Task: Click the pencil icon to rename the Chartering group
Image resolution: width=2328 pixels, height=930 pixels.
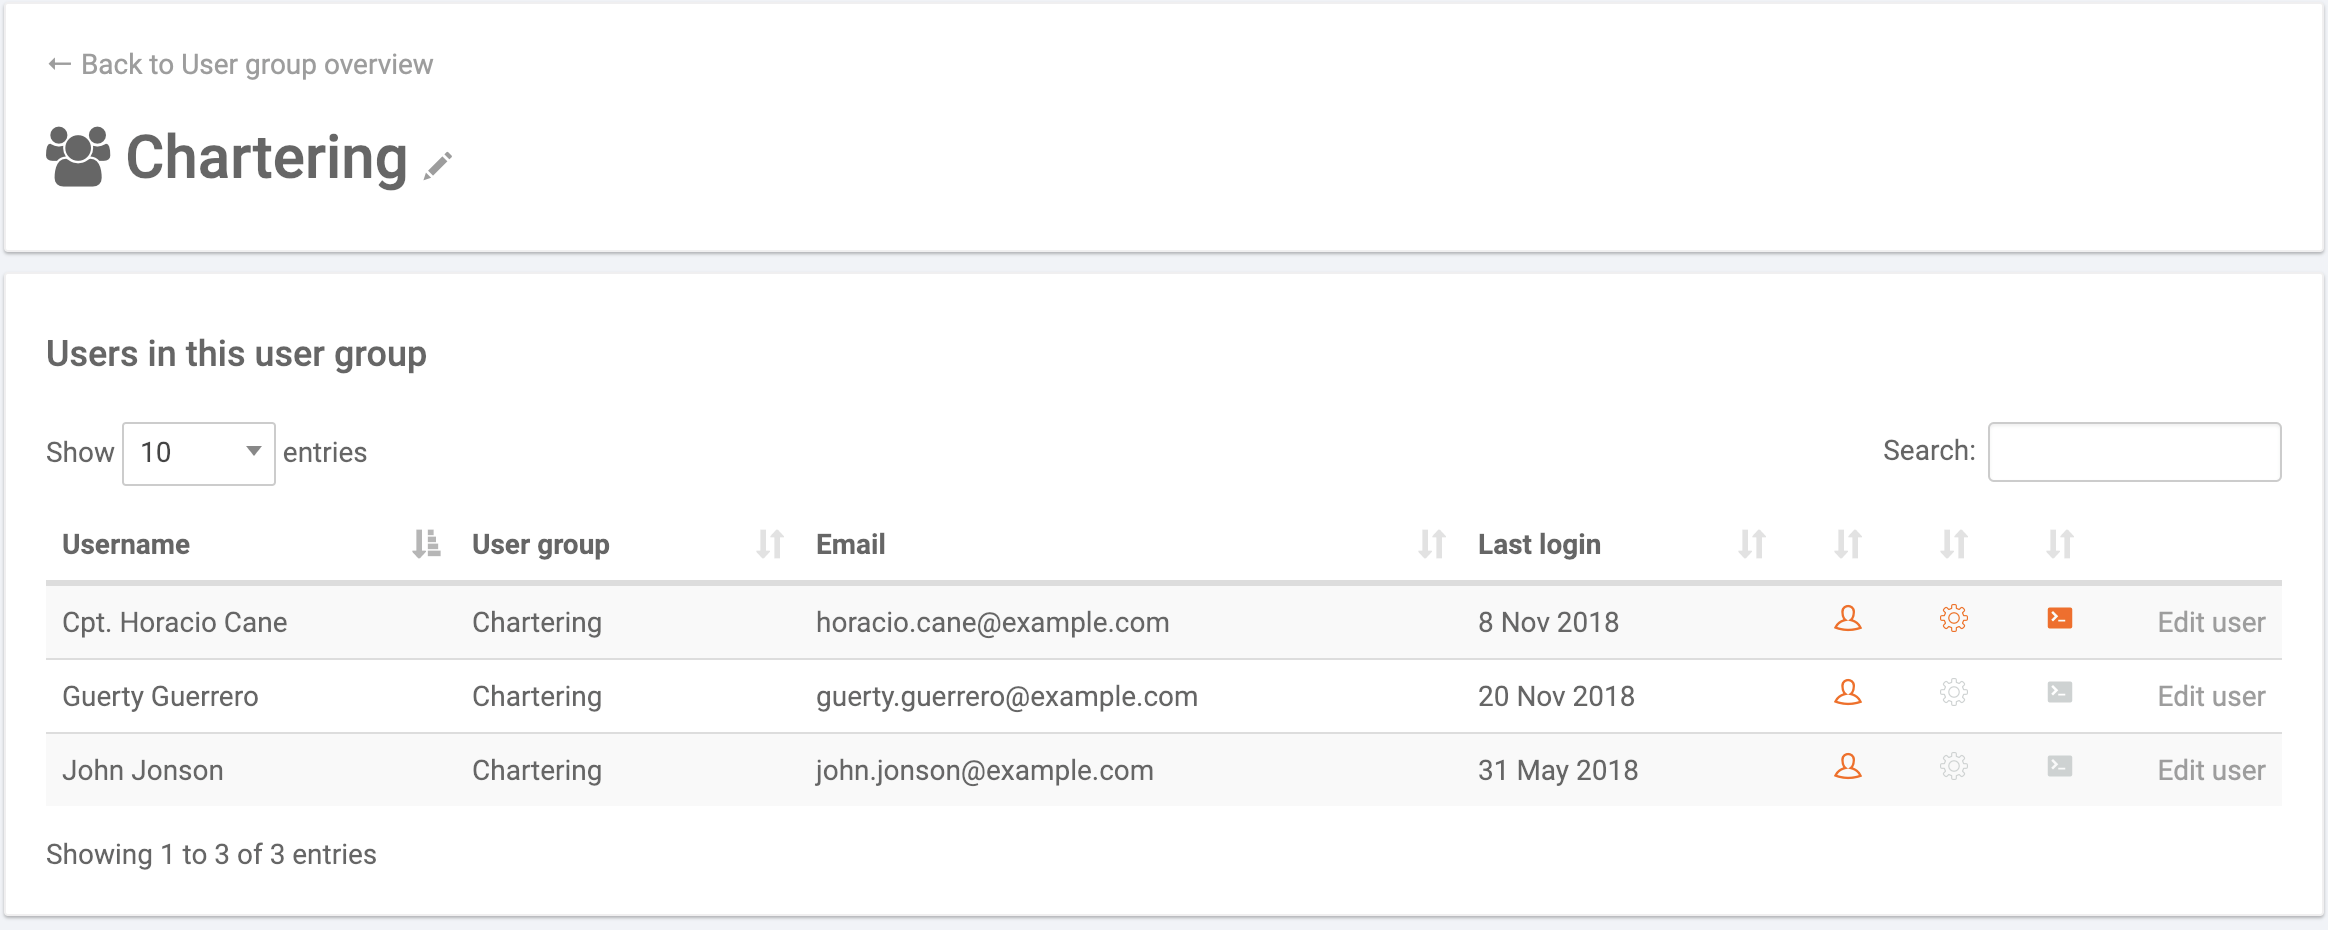Action: coord(437,166)
